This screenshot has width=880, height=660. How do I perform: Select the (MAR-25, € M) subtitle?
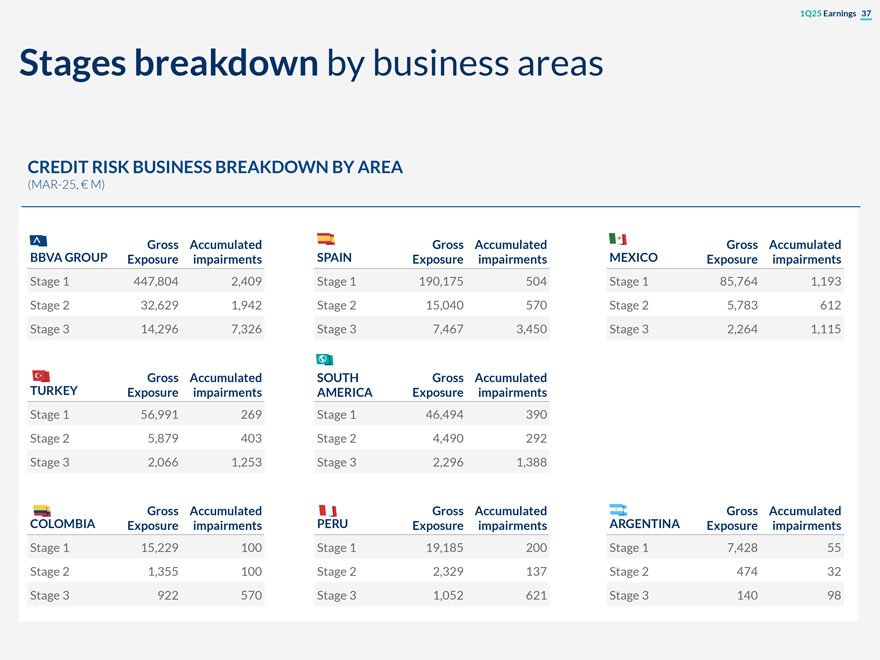(66, 185)
